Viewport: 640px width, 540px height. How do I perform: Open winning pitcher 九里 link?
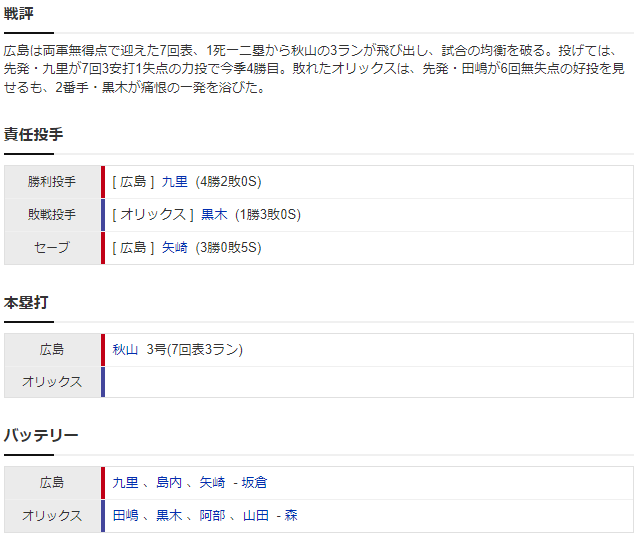[174, 182]
